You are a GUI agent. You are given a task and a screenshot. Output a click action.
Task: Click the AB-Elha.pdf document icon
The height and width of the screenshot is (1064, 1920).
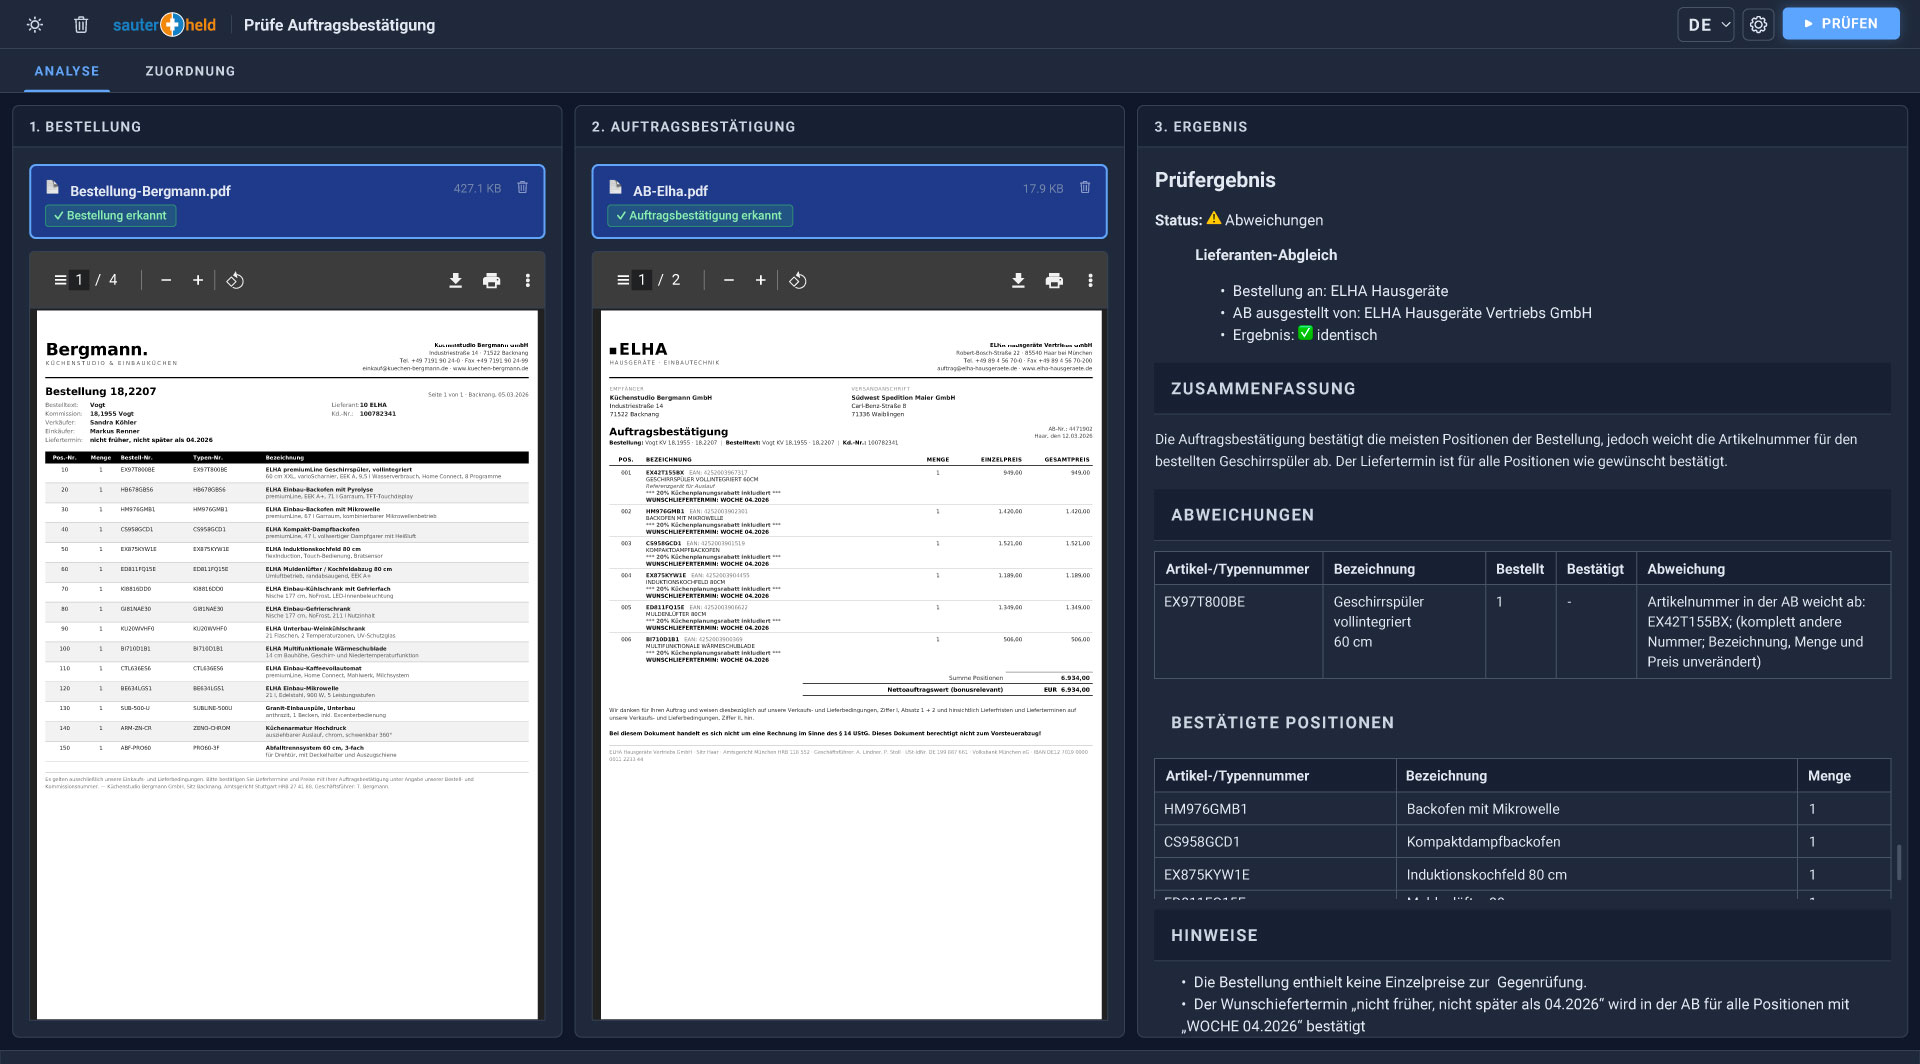click(x=615, y=187)
